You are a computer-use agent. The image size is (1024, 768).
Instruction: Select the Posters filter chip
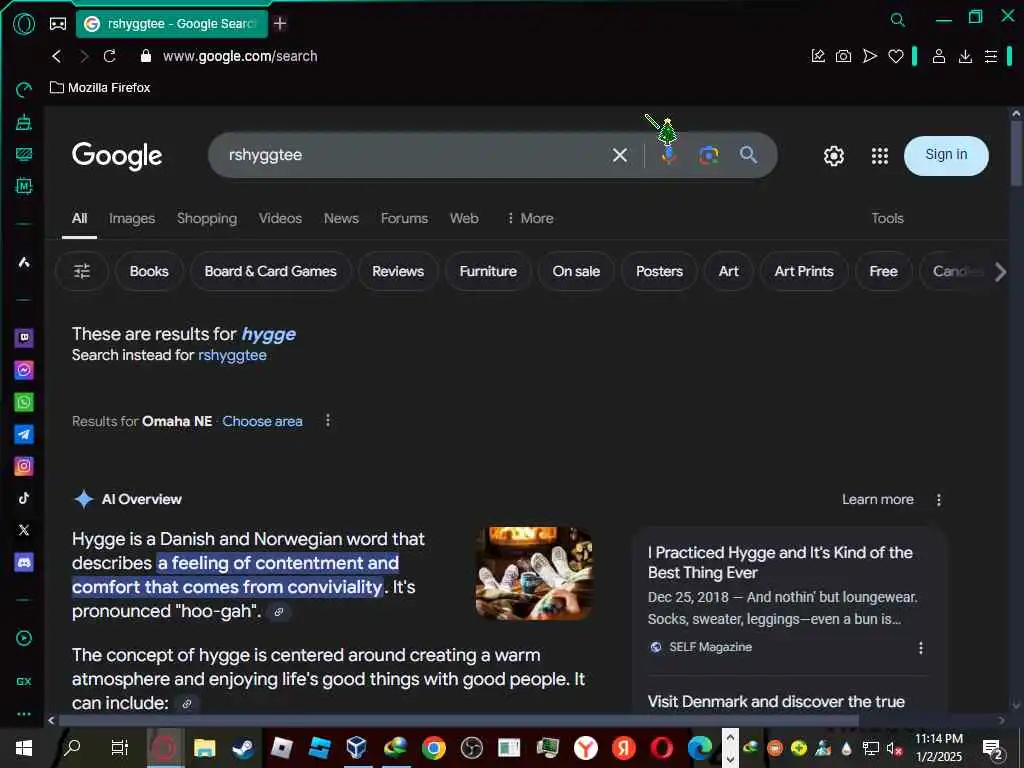(659, 271)
